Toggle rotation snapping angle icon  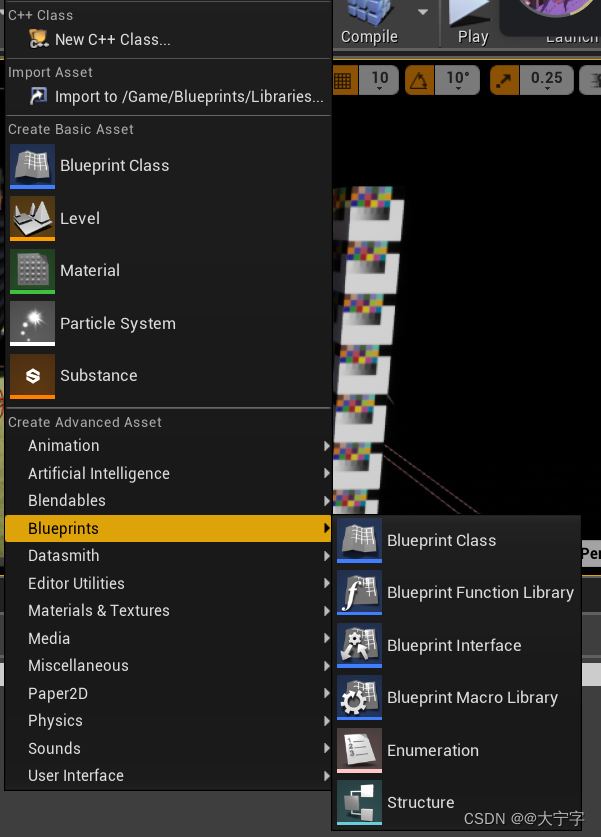419,80
